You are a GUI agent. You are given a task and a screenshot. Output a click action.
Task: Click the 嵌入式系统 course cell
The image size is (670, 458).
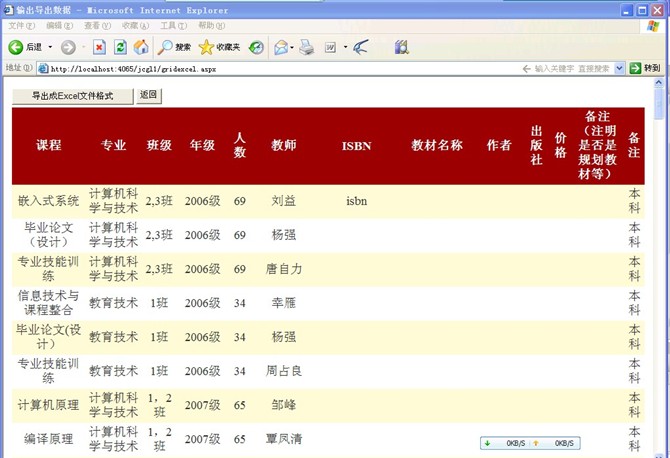49,201
